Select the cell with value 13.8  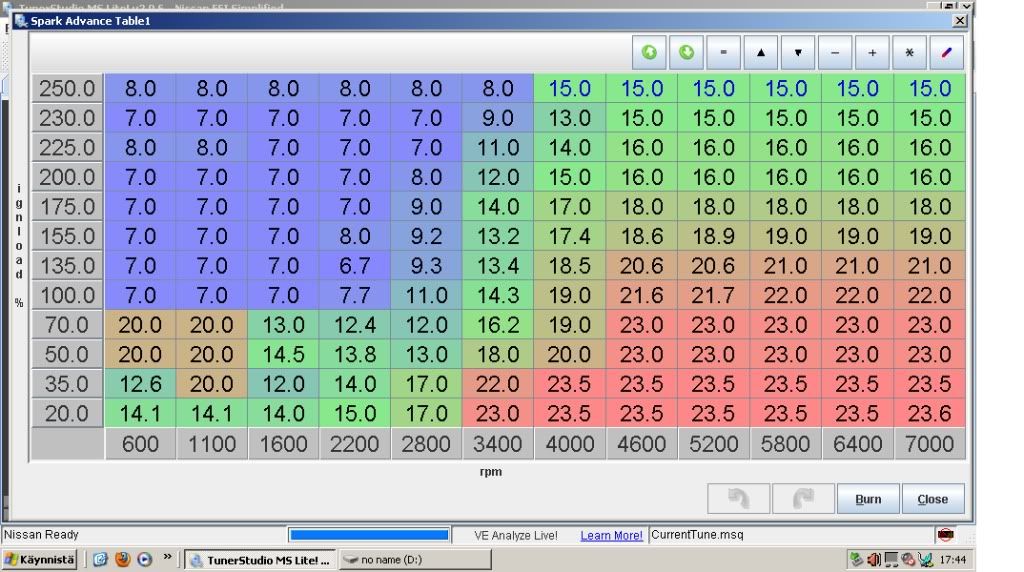355,355
